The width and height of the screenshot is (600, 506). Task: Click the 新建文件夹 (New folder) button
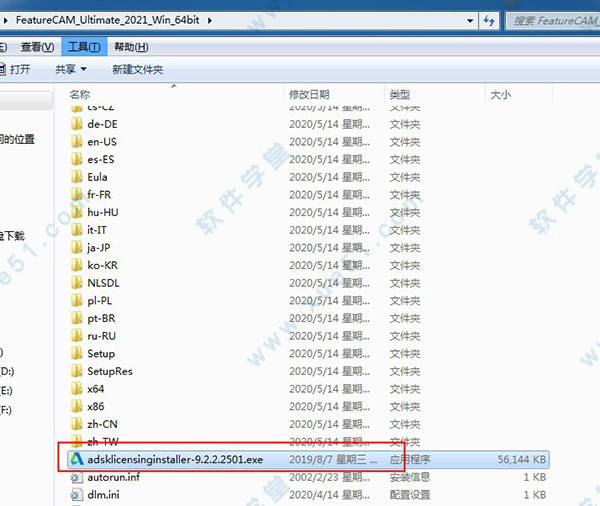point(137,69)
